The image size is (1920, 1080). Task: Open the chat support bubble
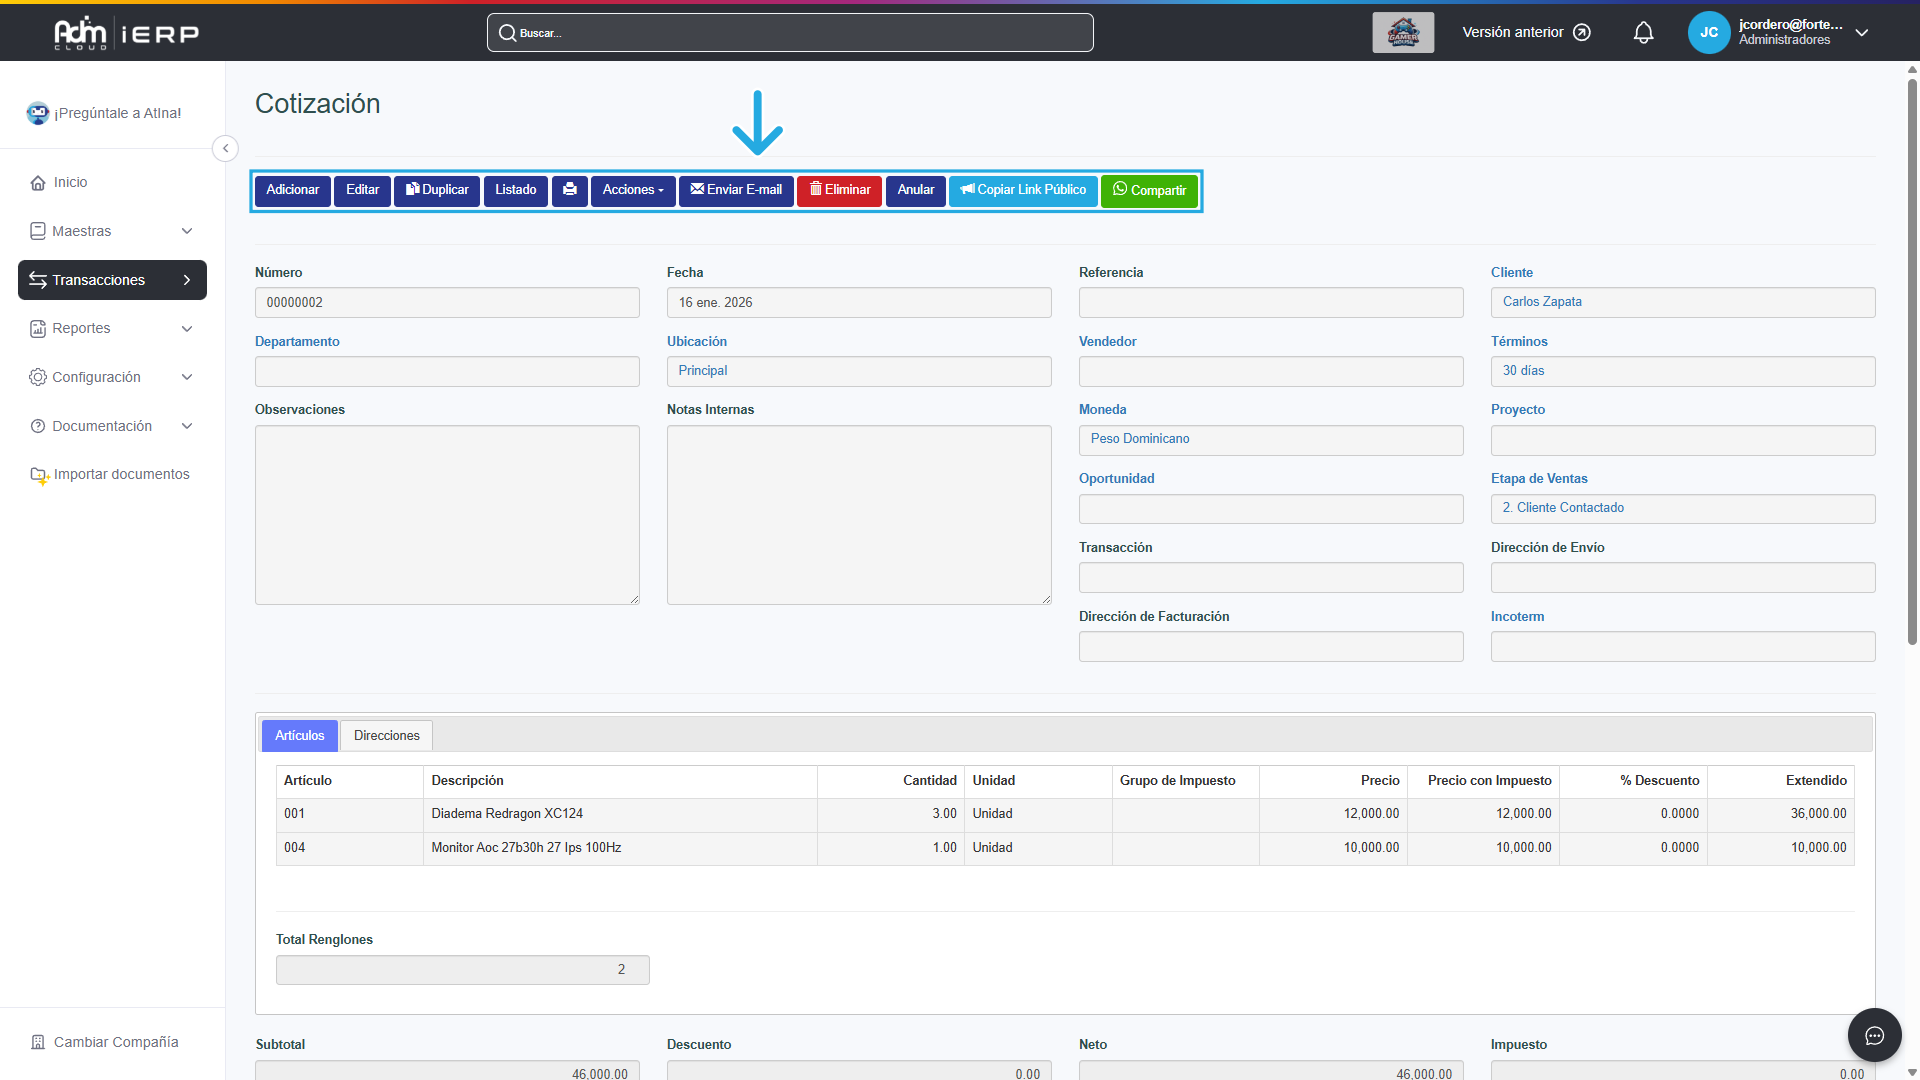tap(1874, 1035)
